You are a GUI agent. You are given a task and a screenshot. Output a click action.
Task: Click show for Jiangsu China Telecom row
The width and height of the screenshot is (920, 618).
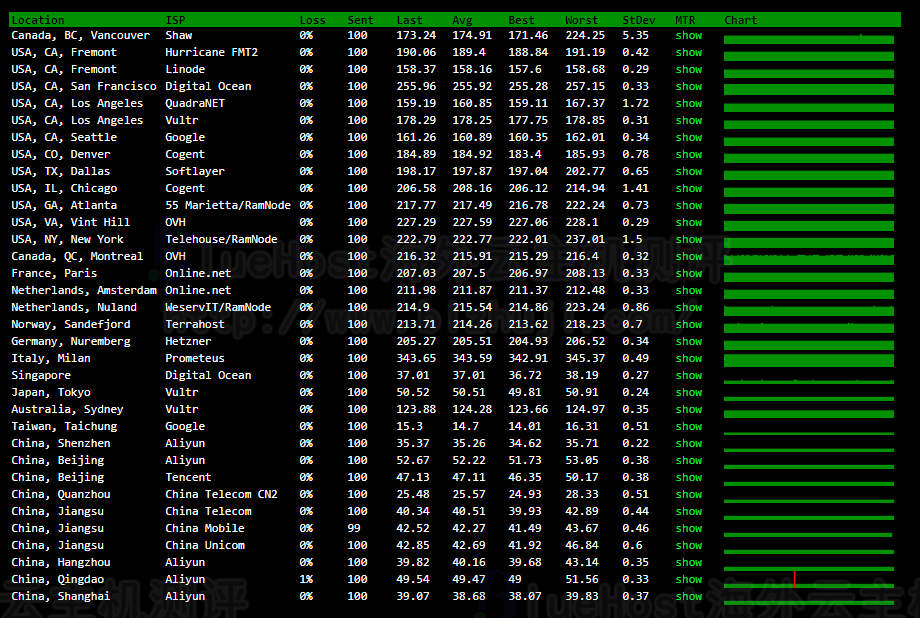pos(688,512)
